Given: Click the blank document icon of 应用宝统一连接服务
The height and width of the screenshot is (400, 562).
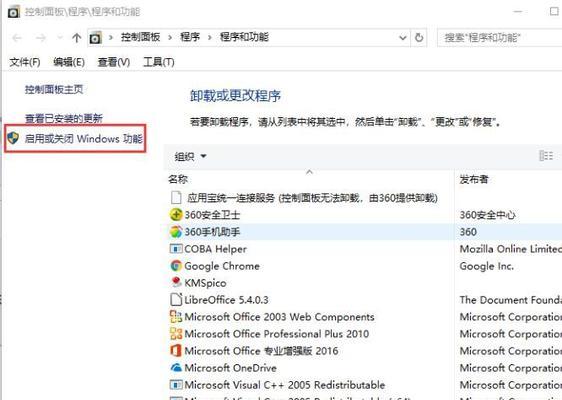Looking at the screenshot, I should (x=176, y=197).
